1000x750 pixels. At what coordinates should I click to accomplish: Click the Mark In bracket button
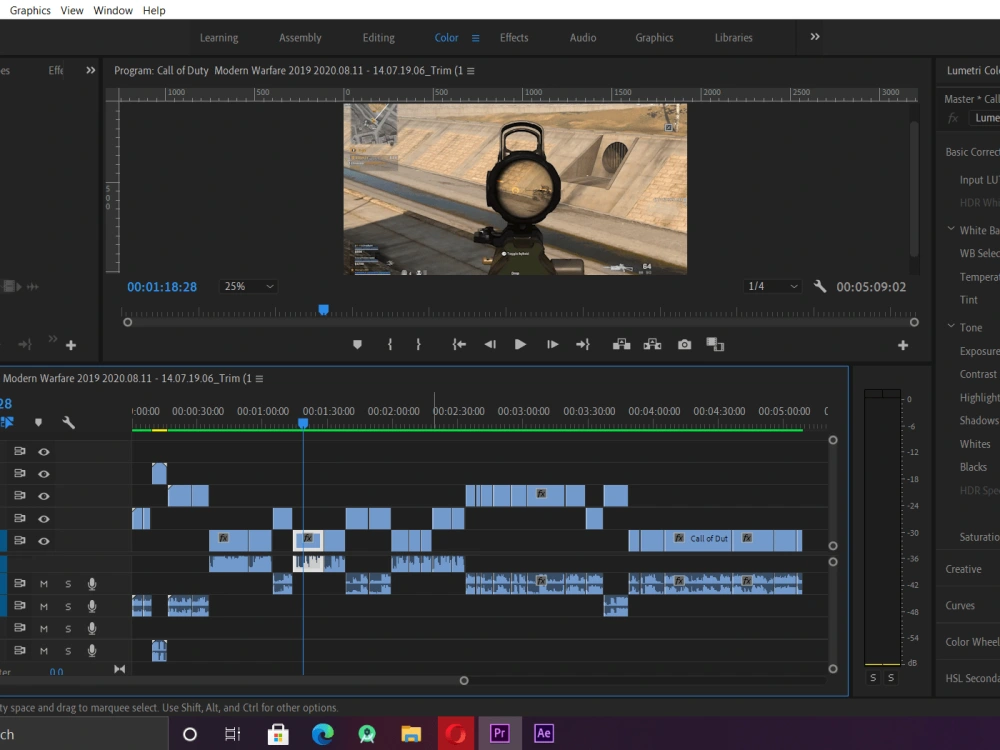390,345
